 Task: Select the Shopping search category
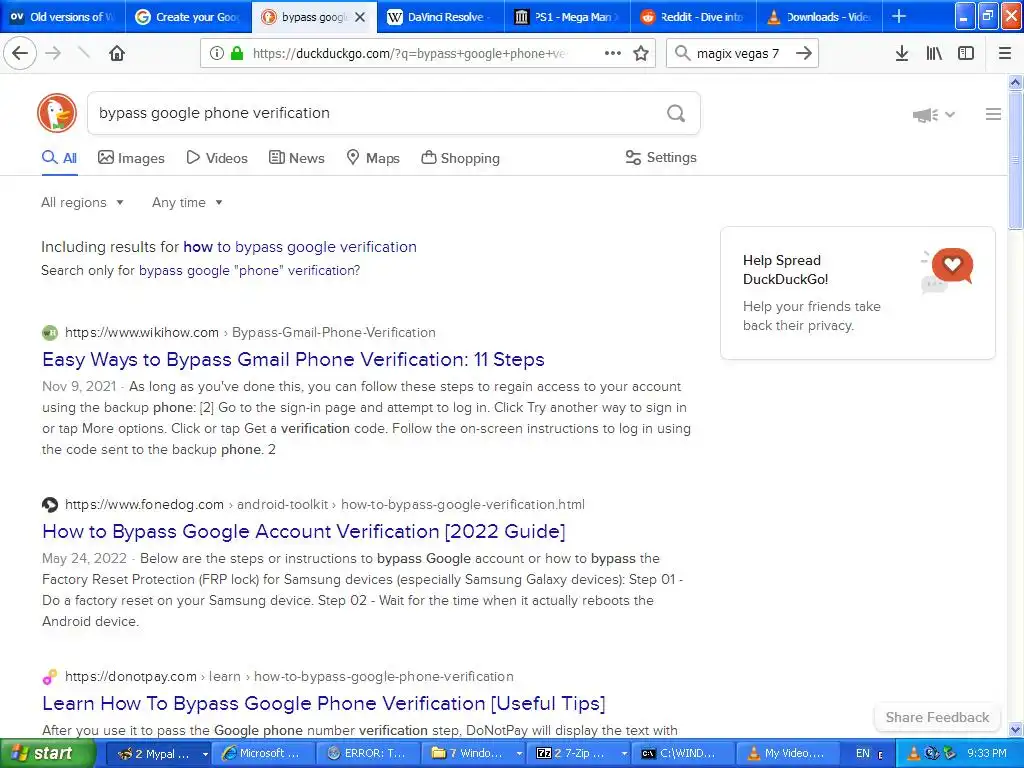460,158
